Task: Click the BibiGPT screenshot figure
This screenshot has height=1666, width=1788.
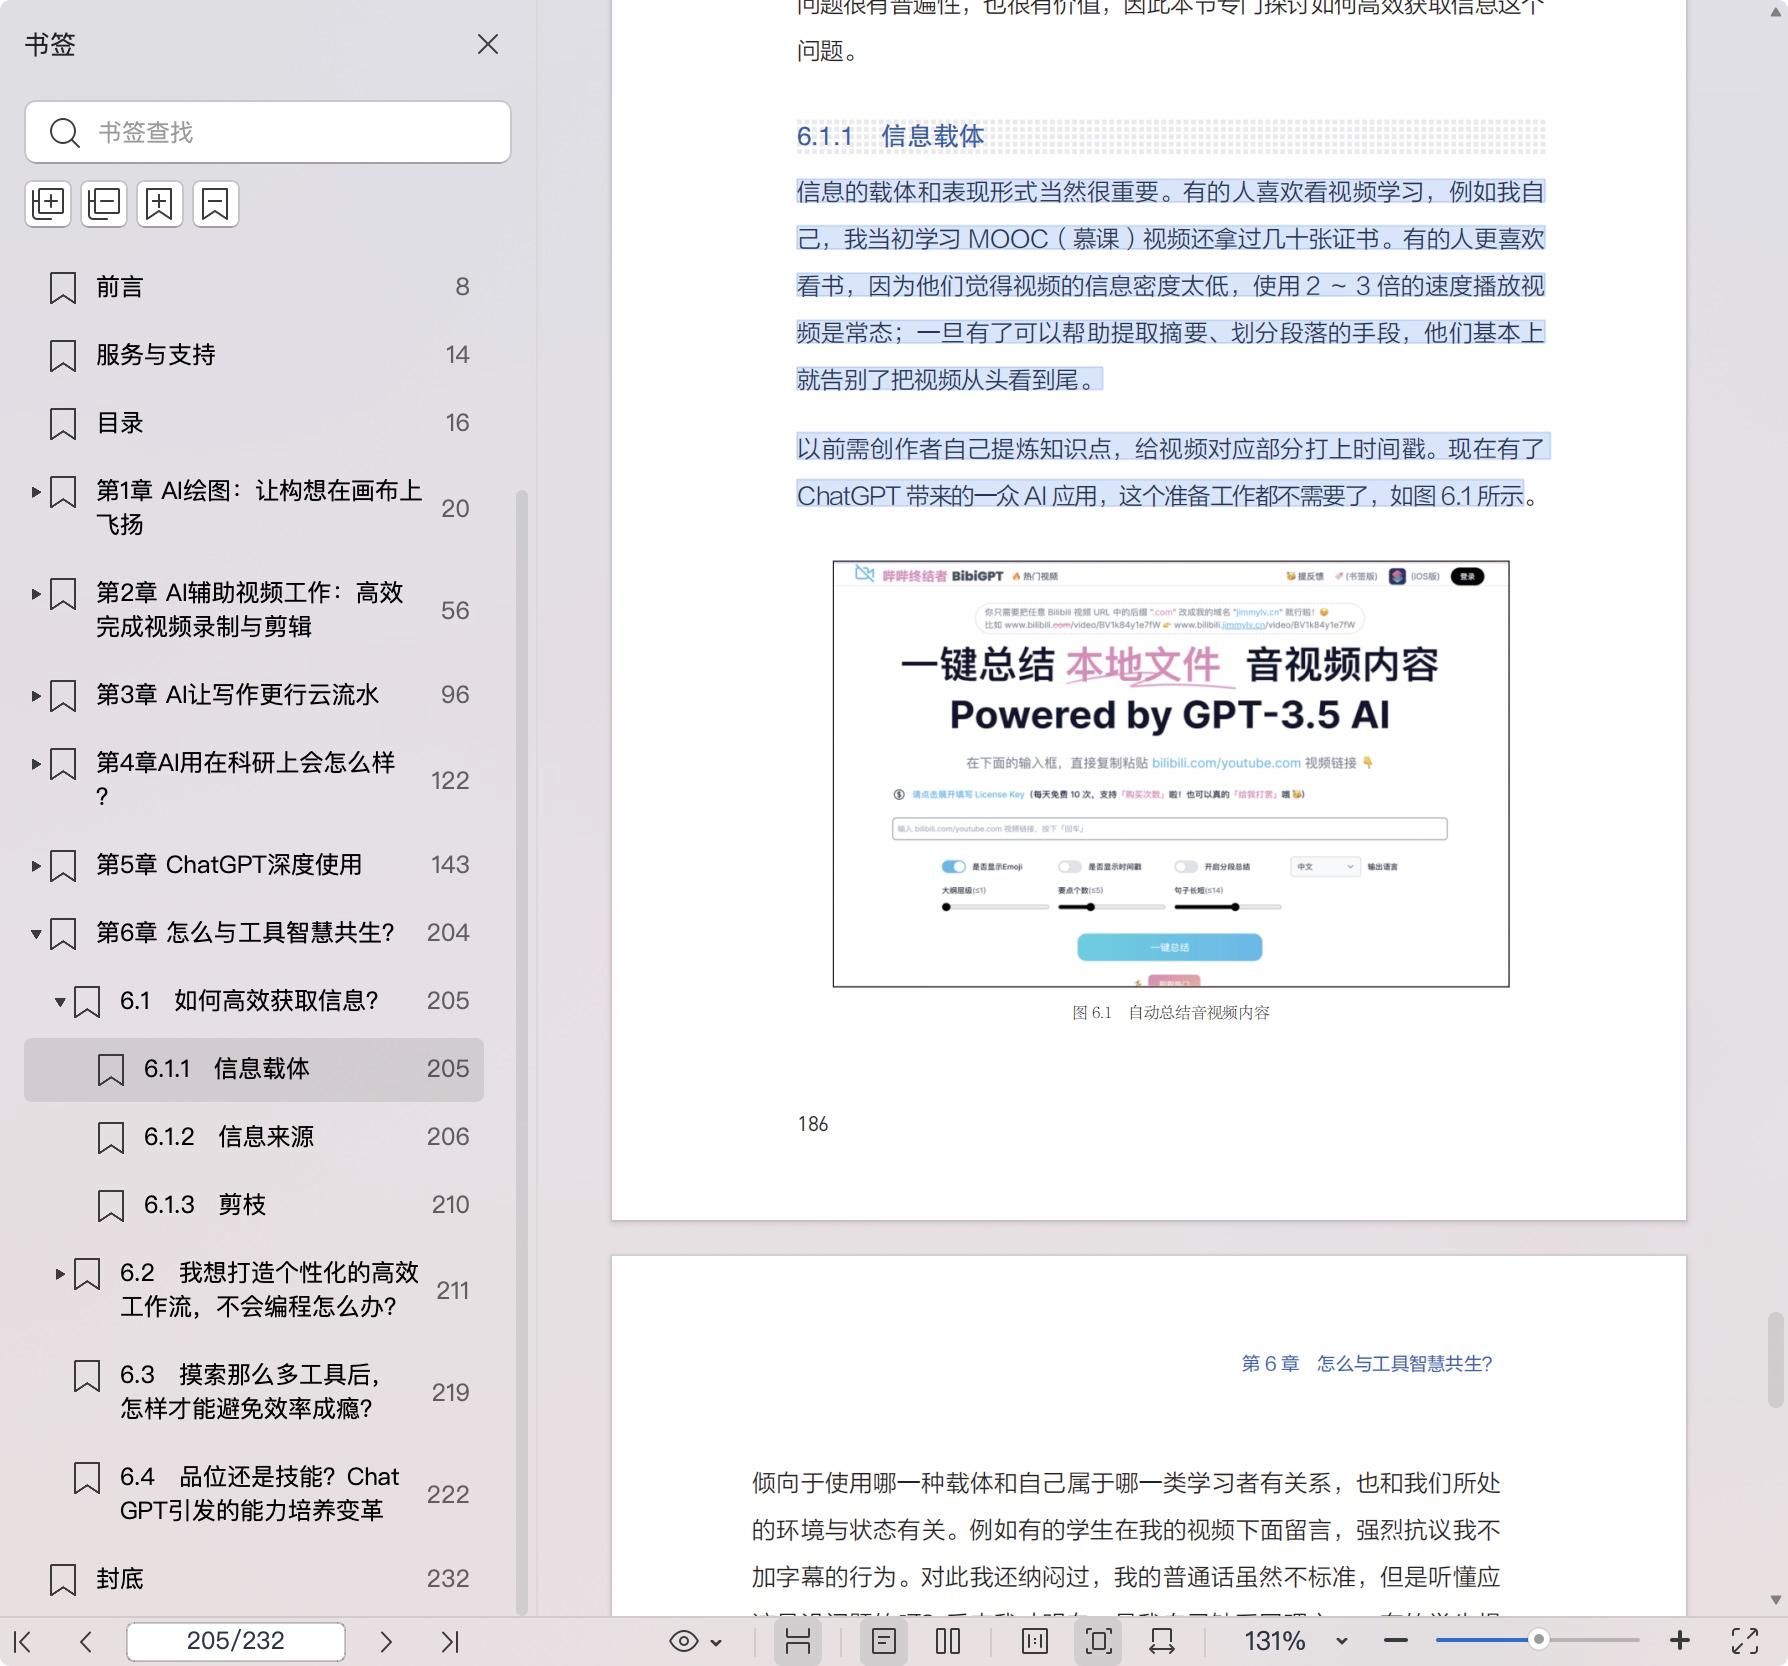Action: click(x=1171, y=774)
